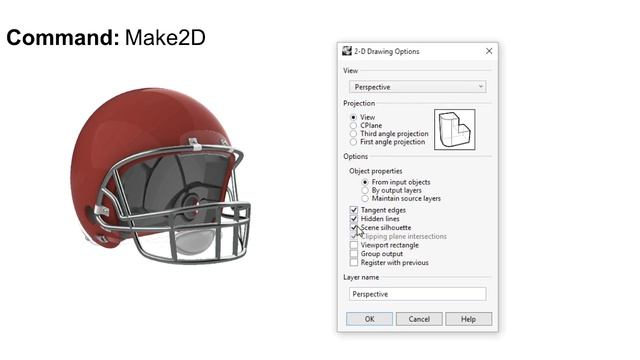Toggle the Hidden lines checkbox
The image size is (640, 360).
(354, 219)
